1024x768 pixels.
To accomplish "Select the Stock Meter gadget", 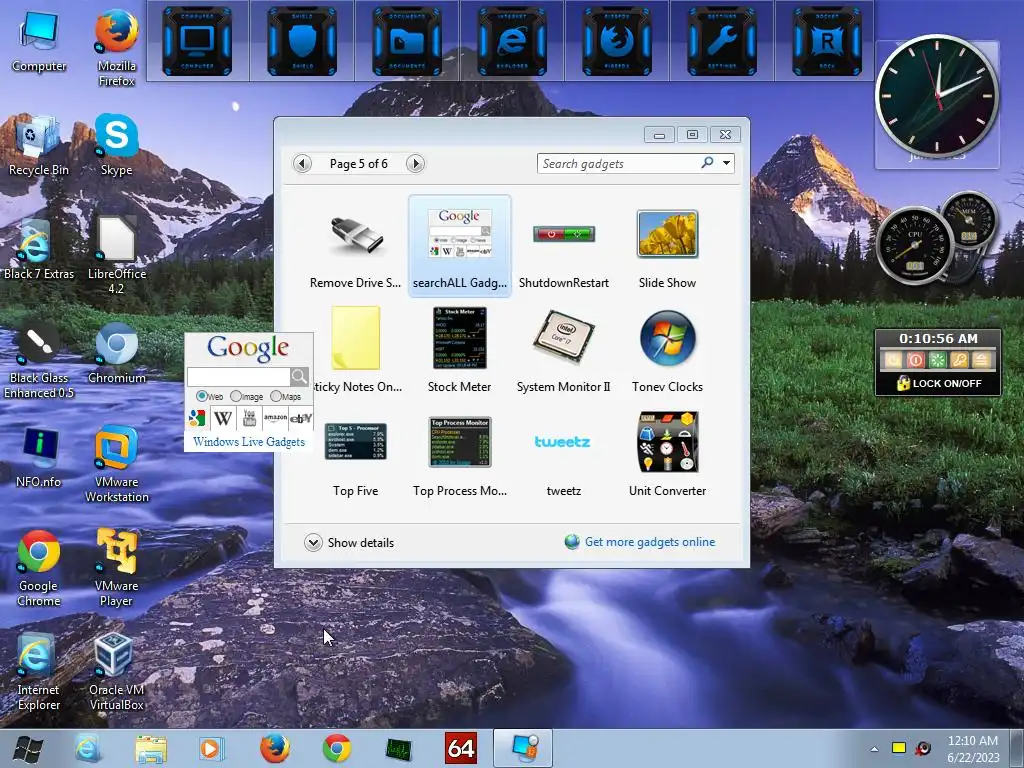I will pyautogui.click(x=460, y=351).
